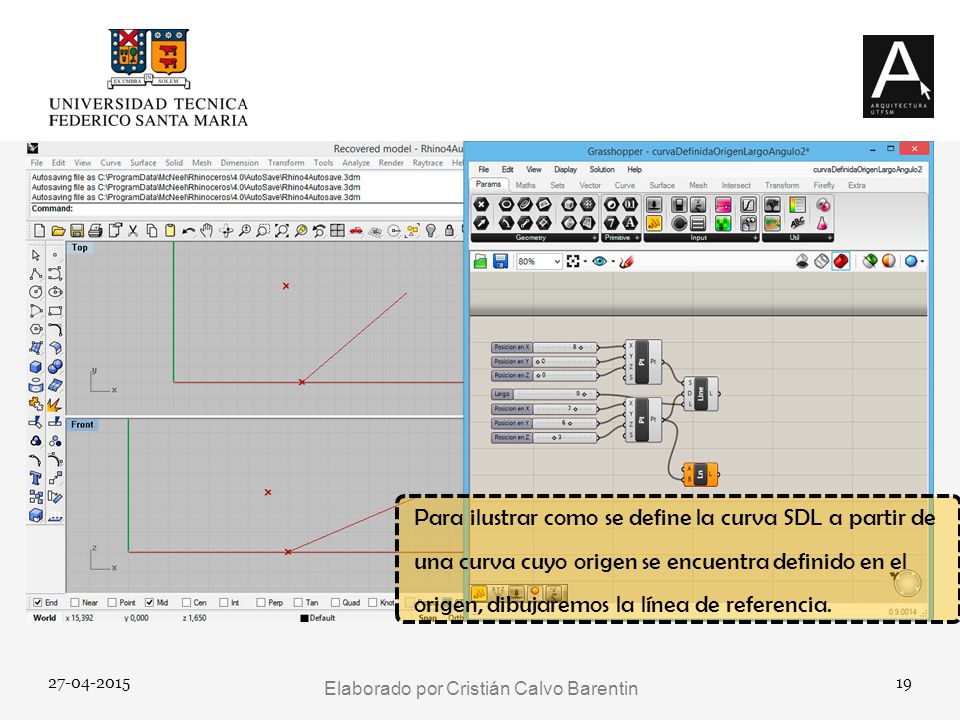Image resolution: width=960 pixels, height=720 pixels.
Task: Click the Largo number slider in Grasshopper canvas
Action: [544, 394]
